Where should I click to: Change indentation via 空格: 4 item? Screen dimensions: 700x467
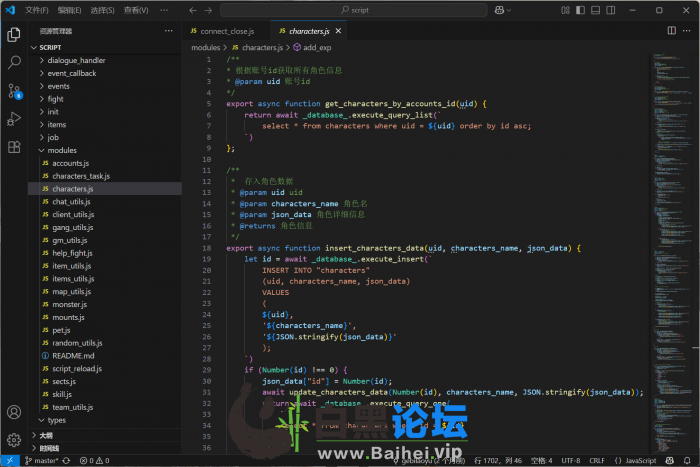pos(542,460)
